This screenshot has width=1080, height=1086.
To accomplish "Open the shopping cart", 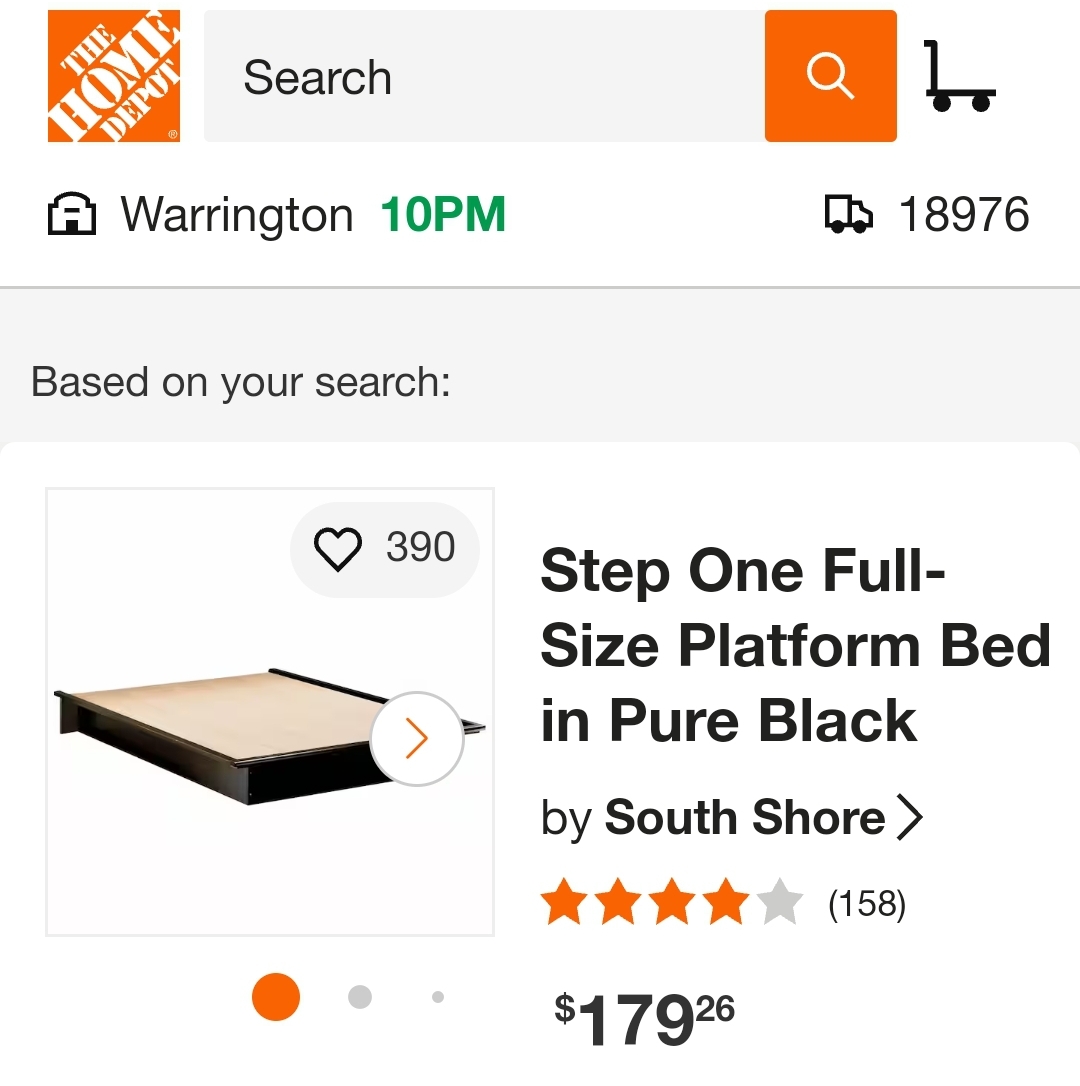I will 958,77.
